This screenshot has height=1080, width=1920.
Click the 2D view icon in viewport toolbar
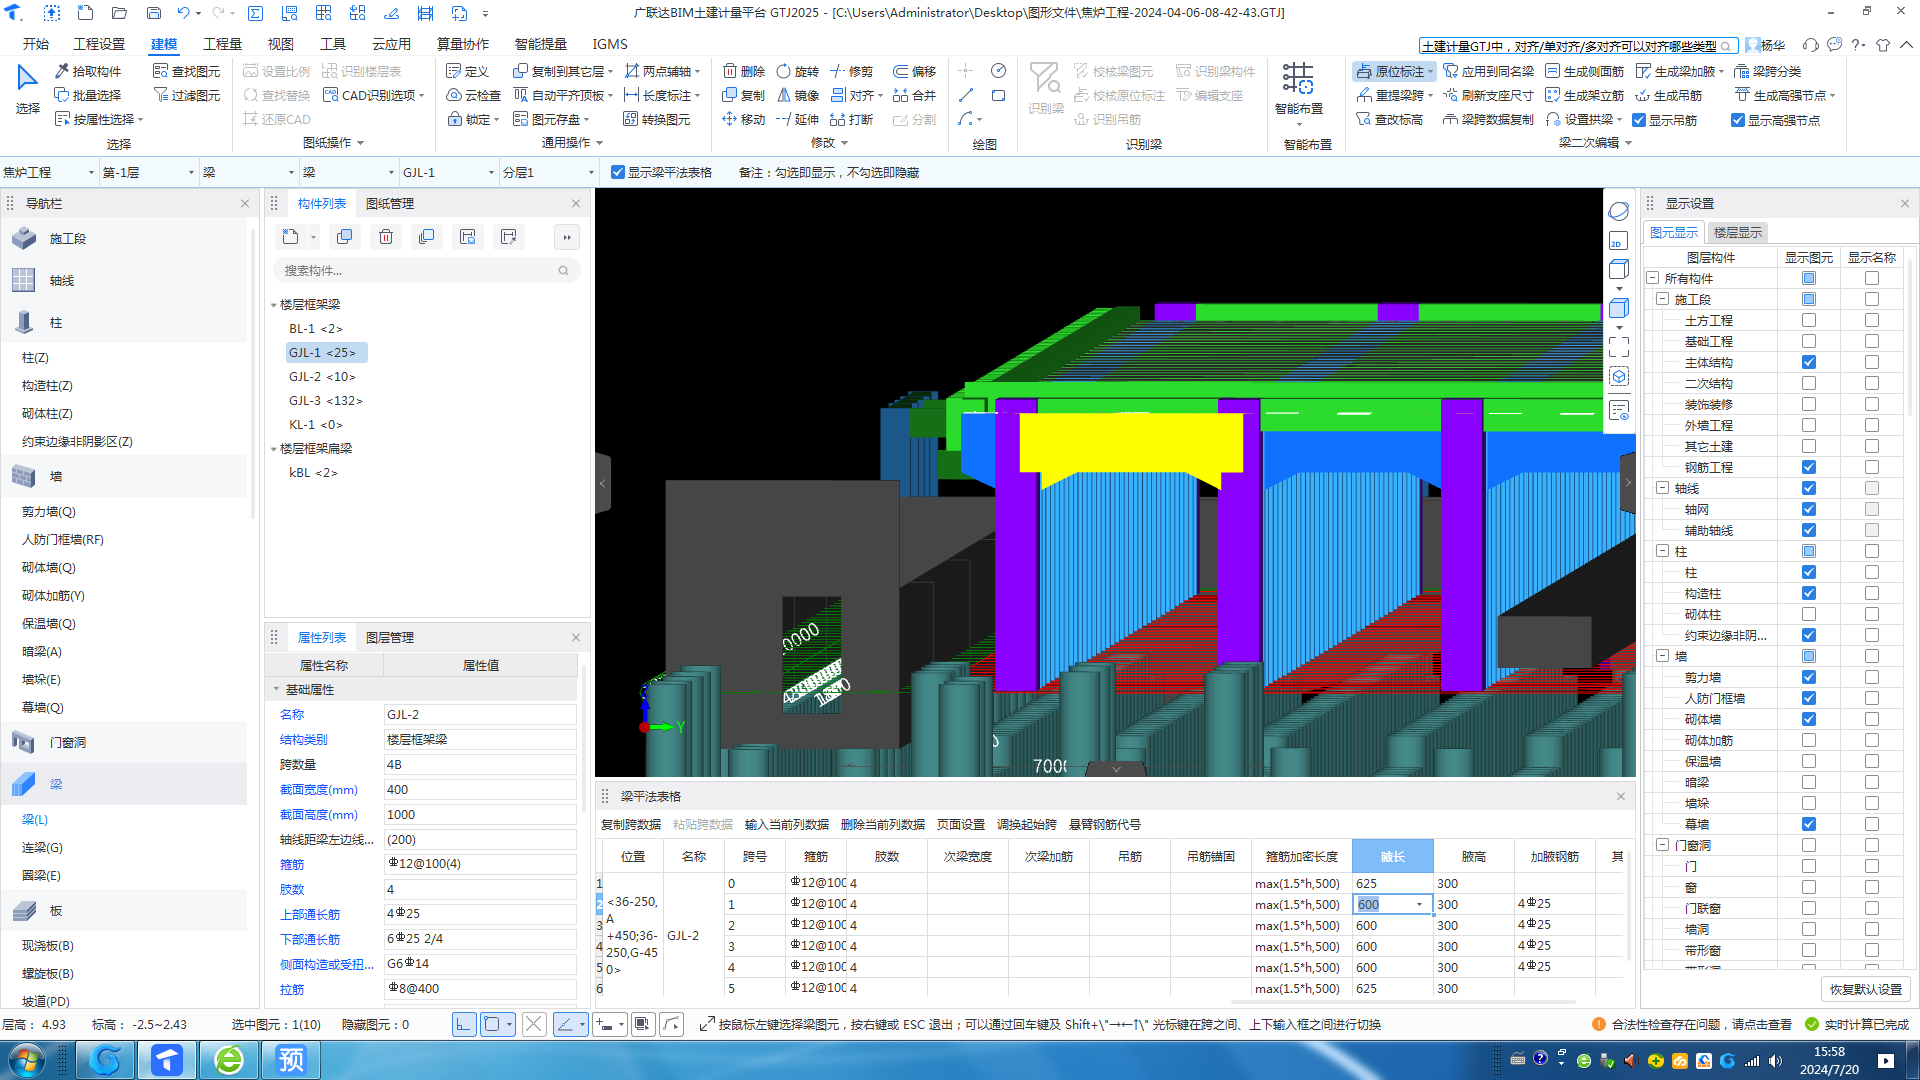(x=1618, y=241)
